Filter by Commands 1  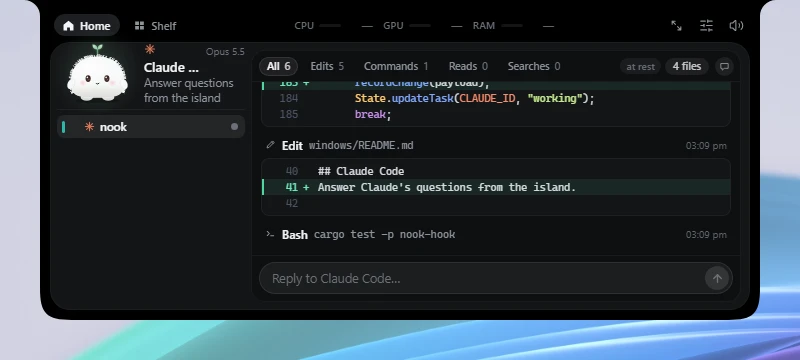tap(396, 66)
